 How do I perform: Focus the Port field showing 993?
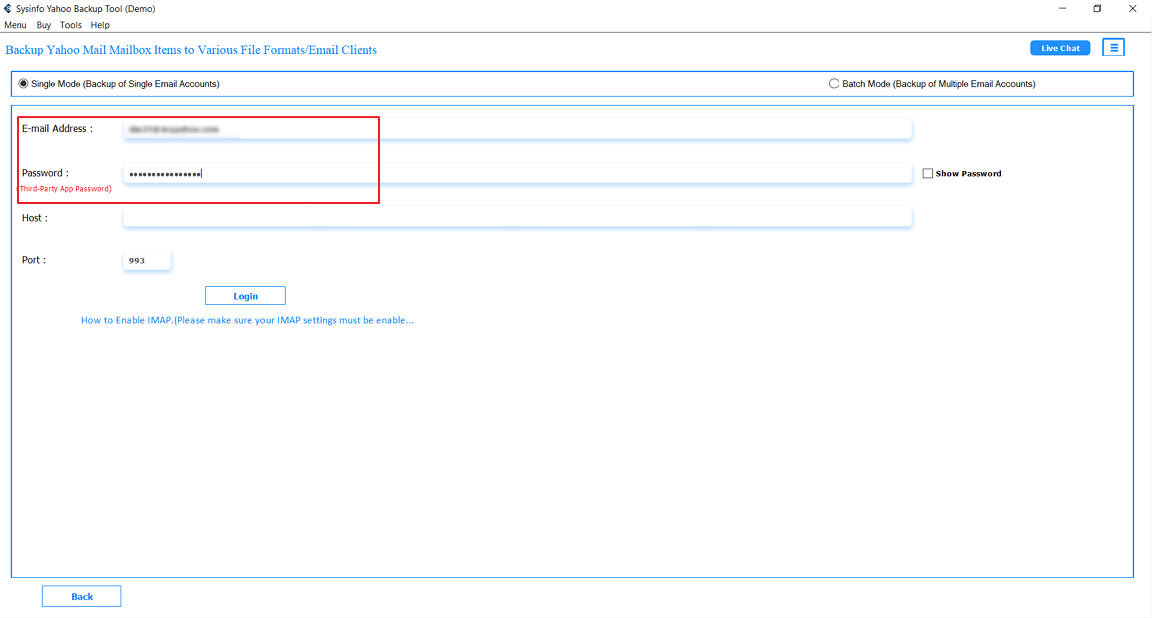coord(147,260)
